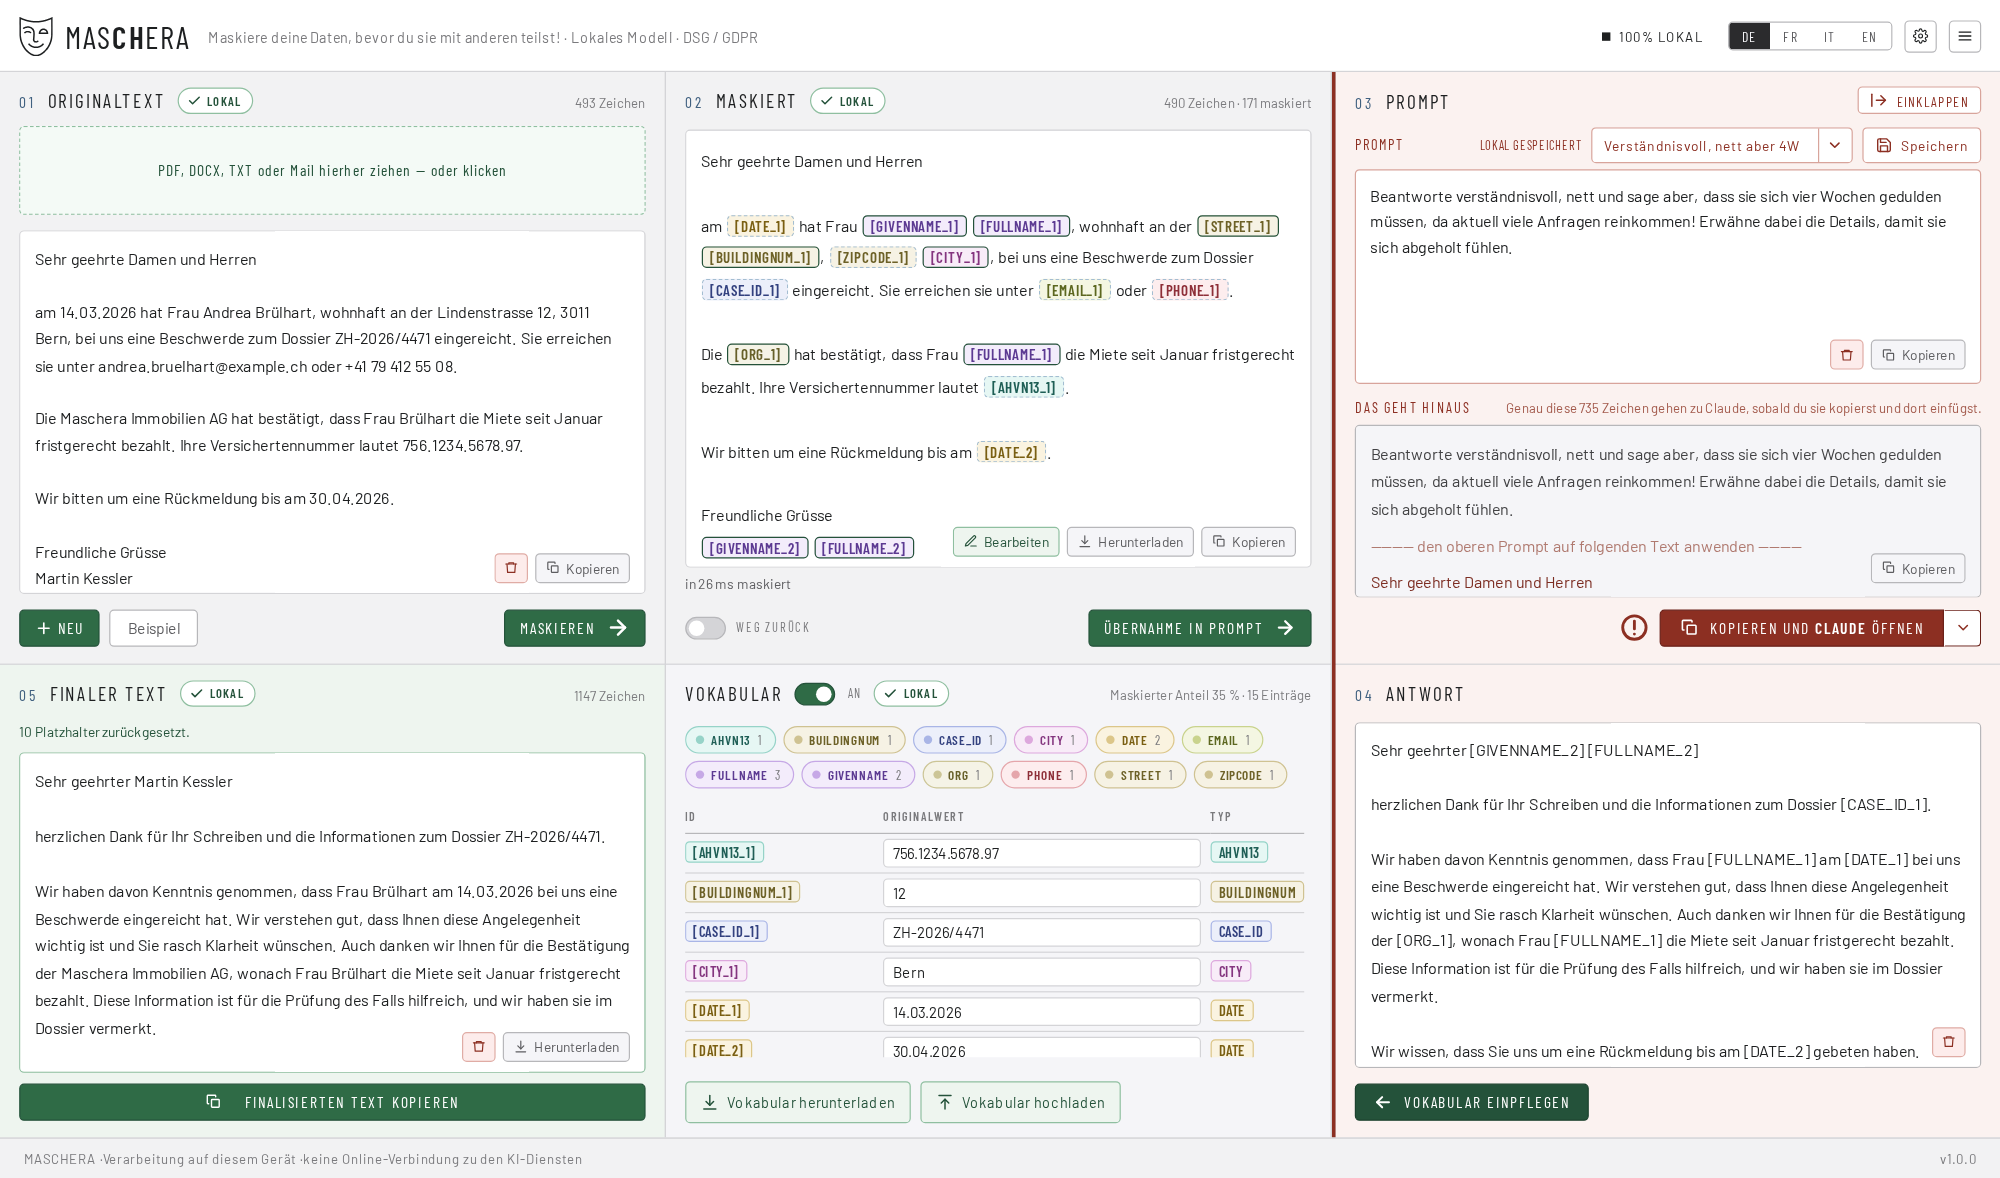Toggle the FULLNAME vocabulary filter chip
2000x1178 pixels.
tap(739, 775)
